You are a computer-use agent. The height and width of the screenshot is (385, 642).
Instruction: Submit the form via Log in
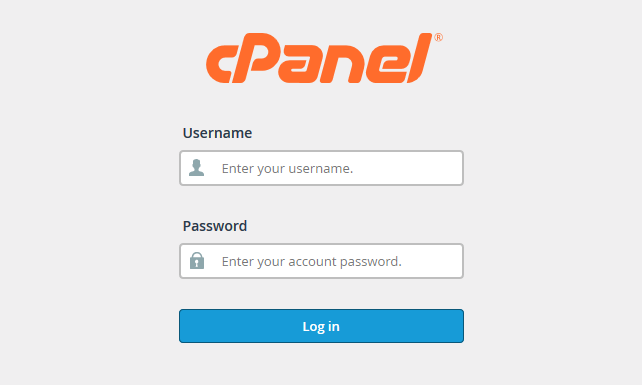point(321,326)
